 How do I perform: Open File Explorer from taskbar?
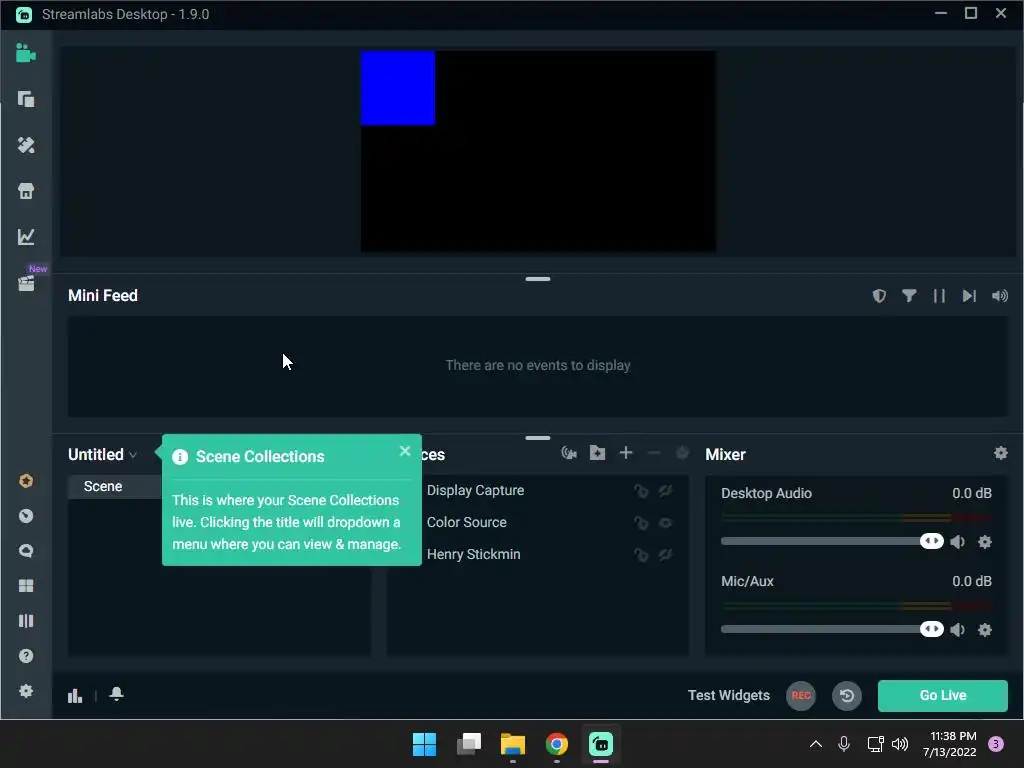[513, 744]
